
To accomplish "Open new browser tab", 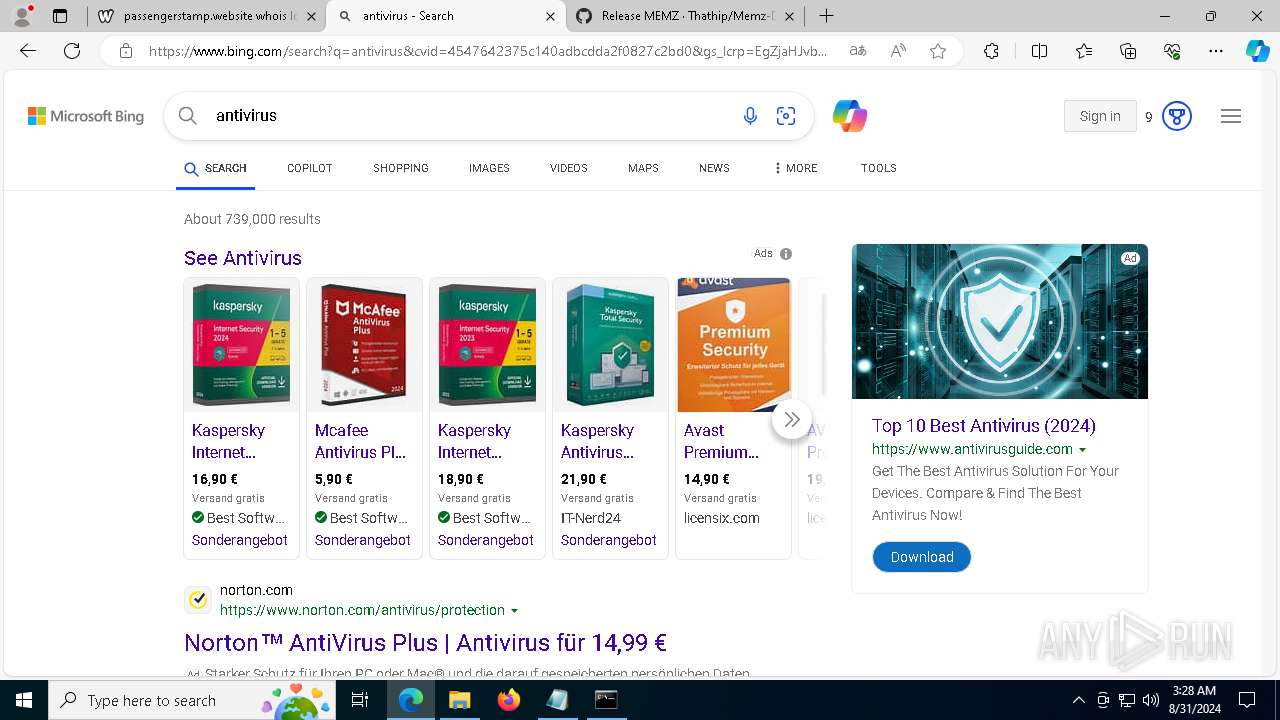I will [x=826, y=16].
